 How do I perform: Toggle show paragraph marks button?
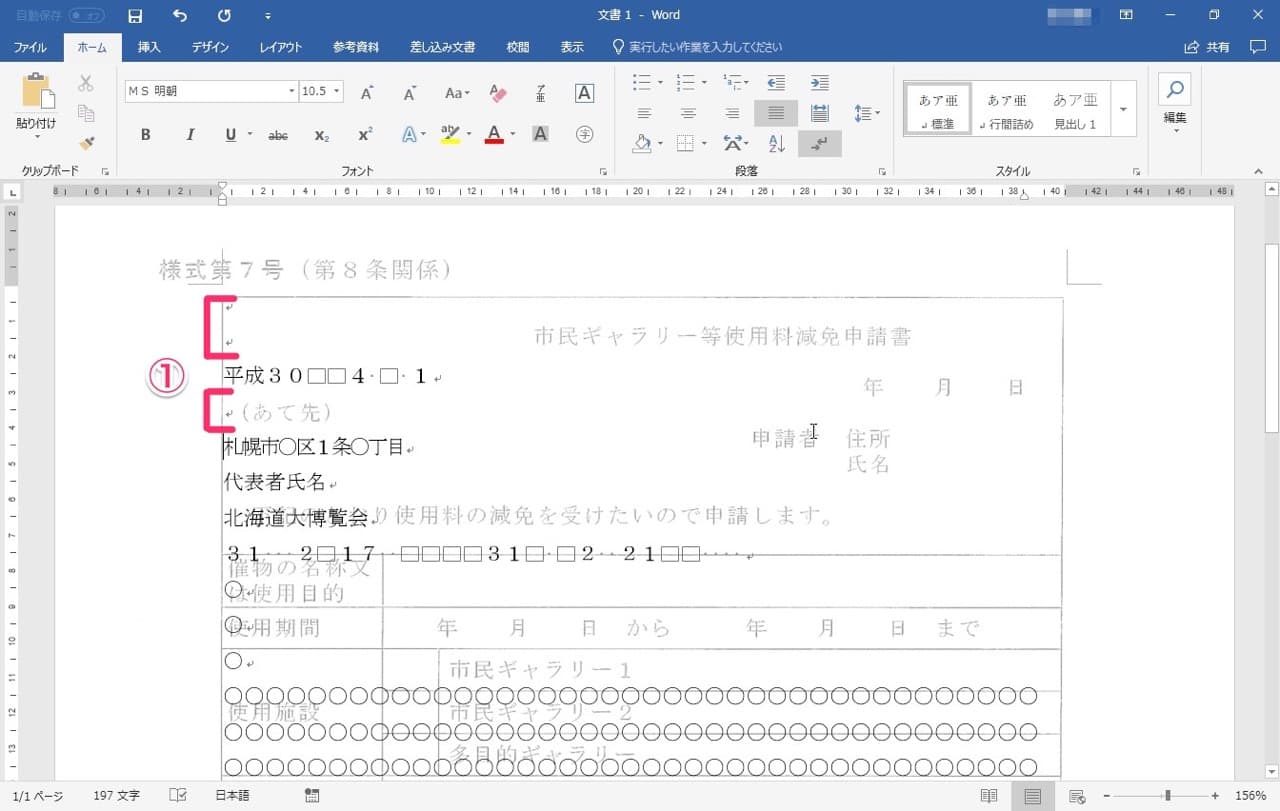[x=820, y=144]
